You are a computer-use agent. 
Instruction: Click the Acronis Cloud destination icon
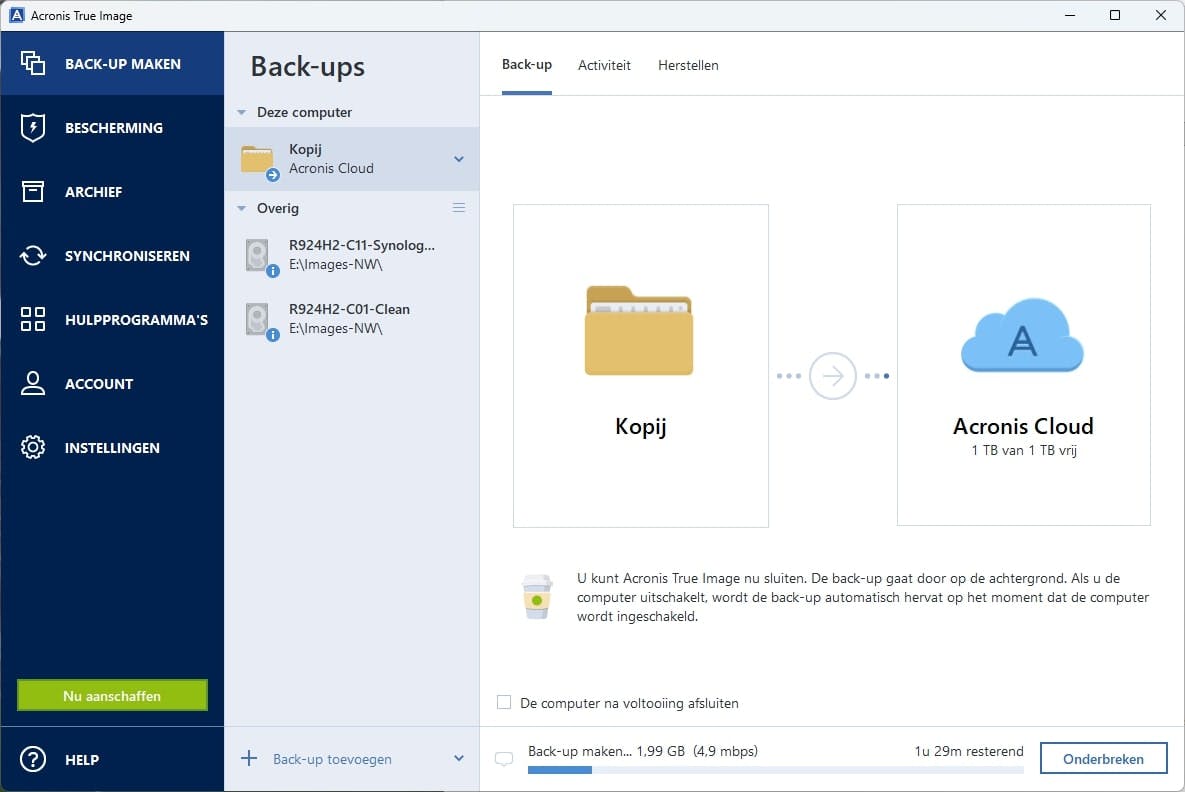(1023, 334)
